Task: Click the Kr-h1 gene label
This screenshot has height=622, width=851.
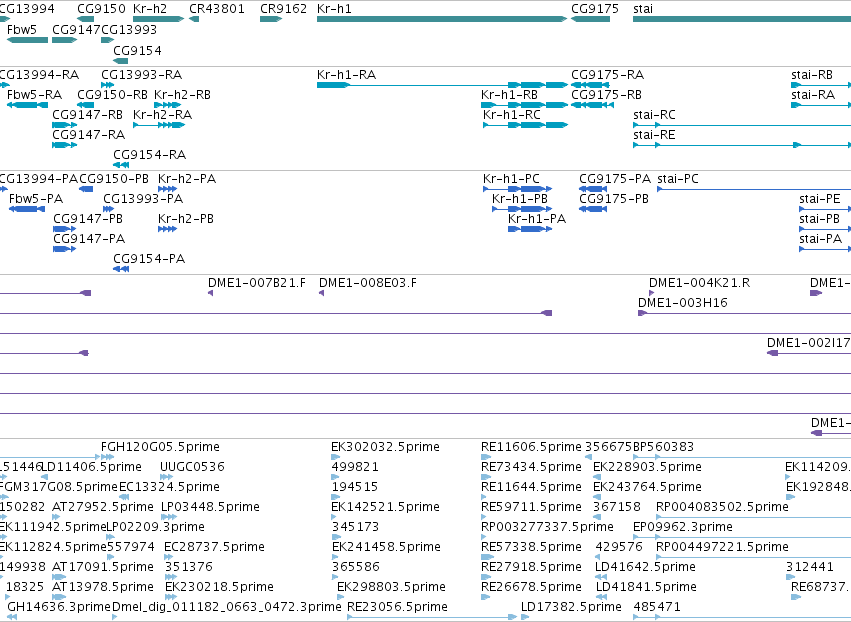Action: pyautogui.click(x=334, y=9)
